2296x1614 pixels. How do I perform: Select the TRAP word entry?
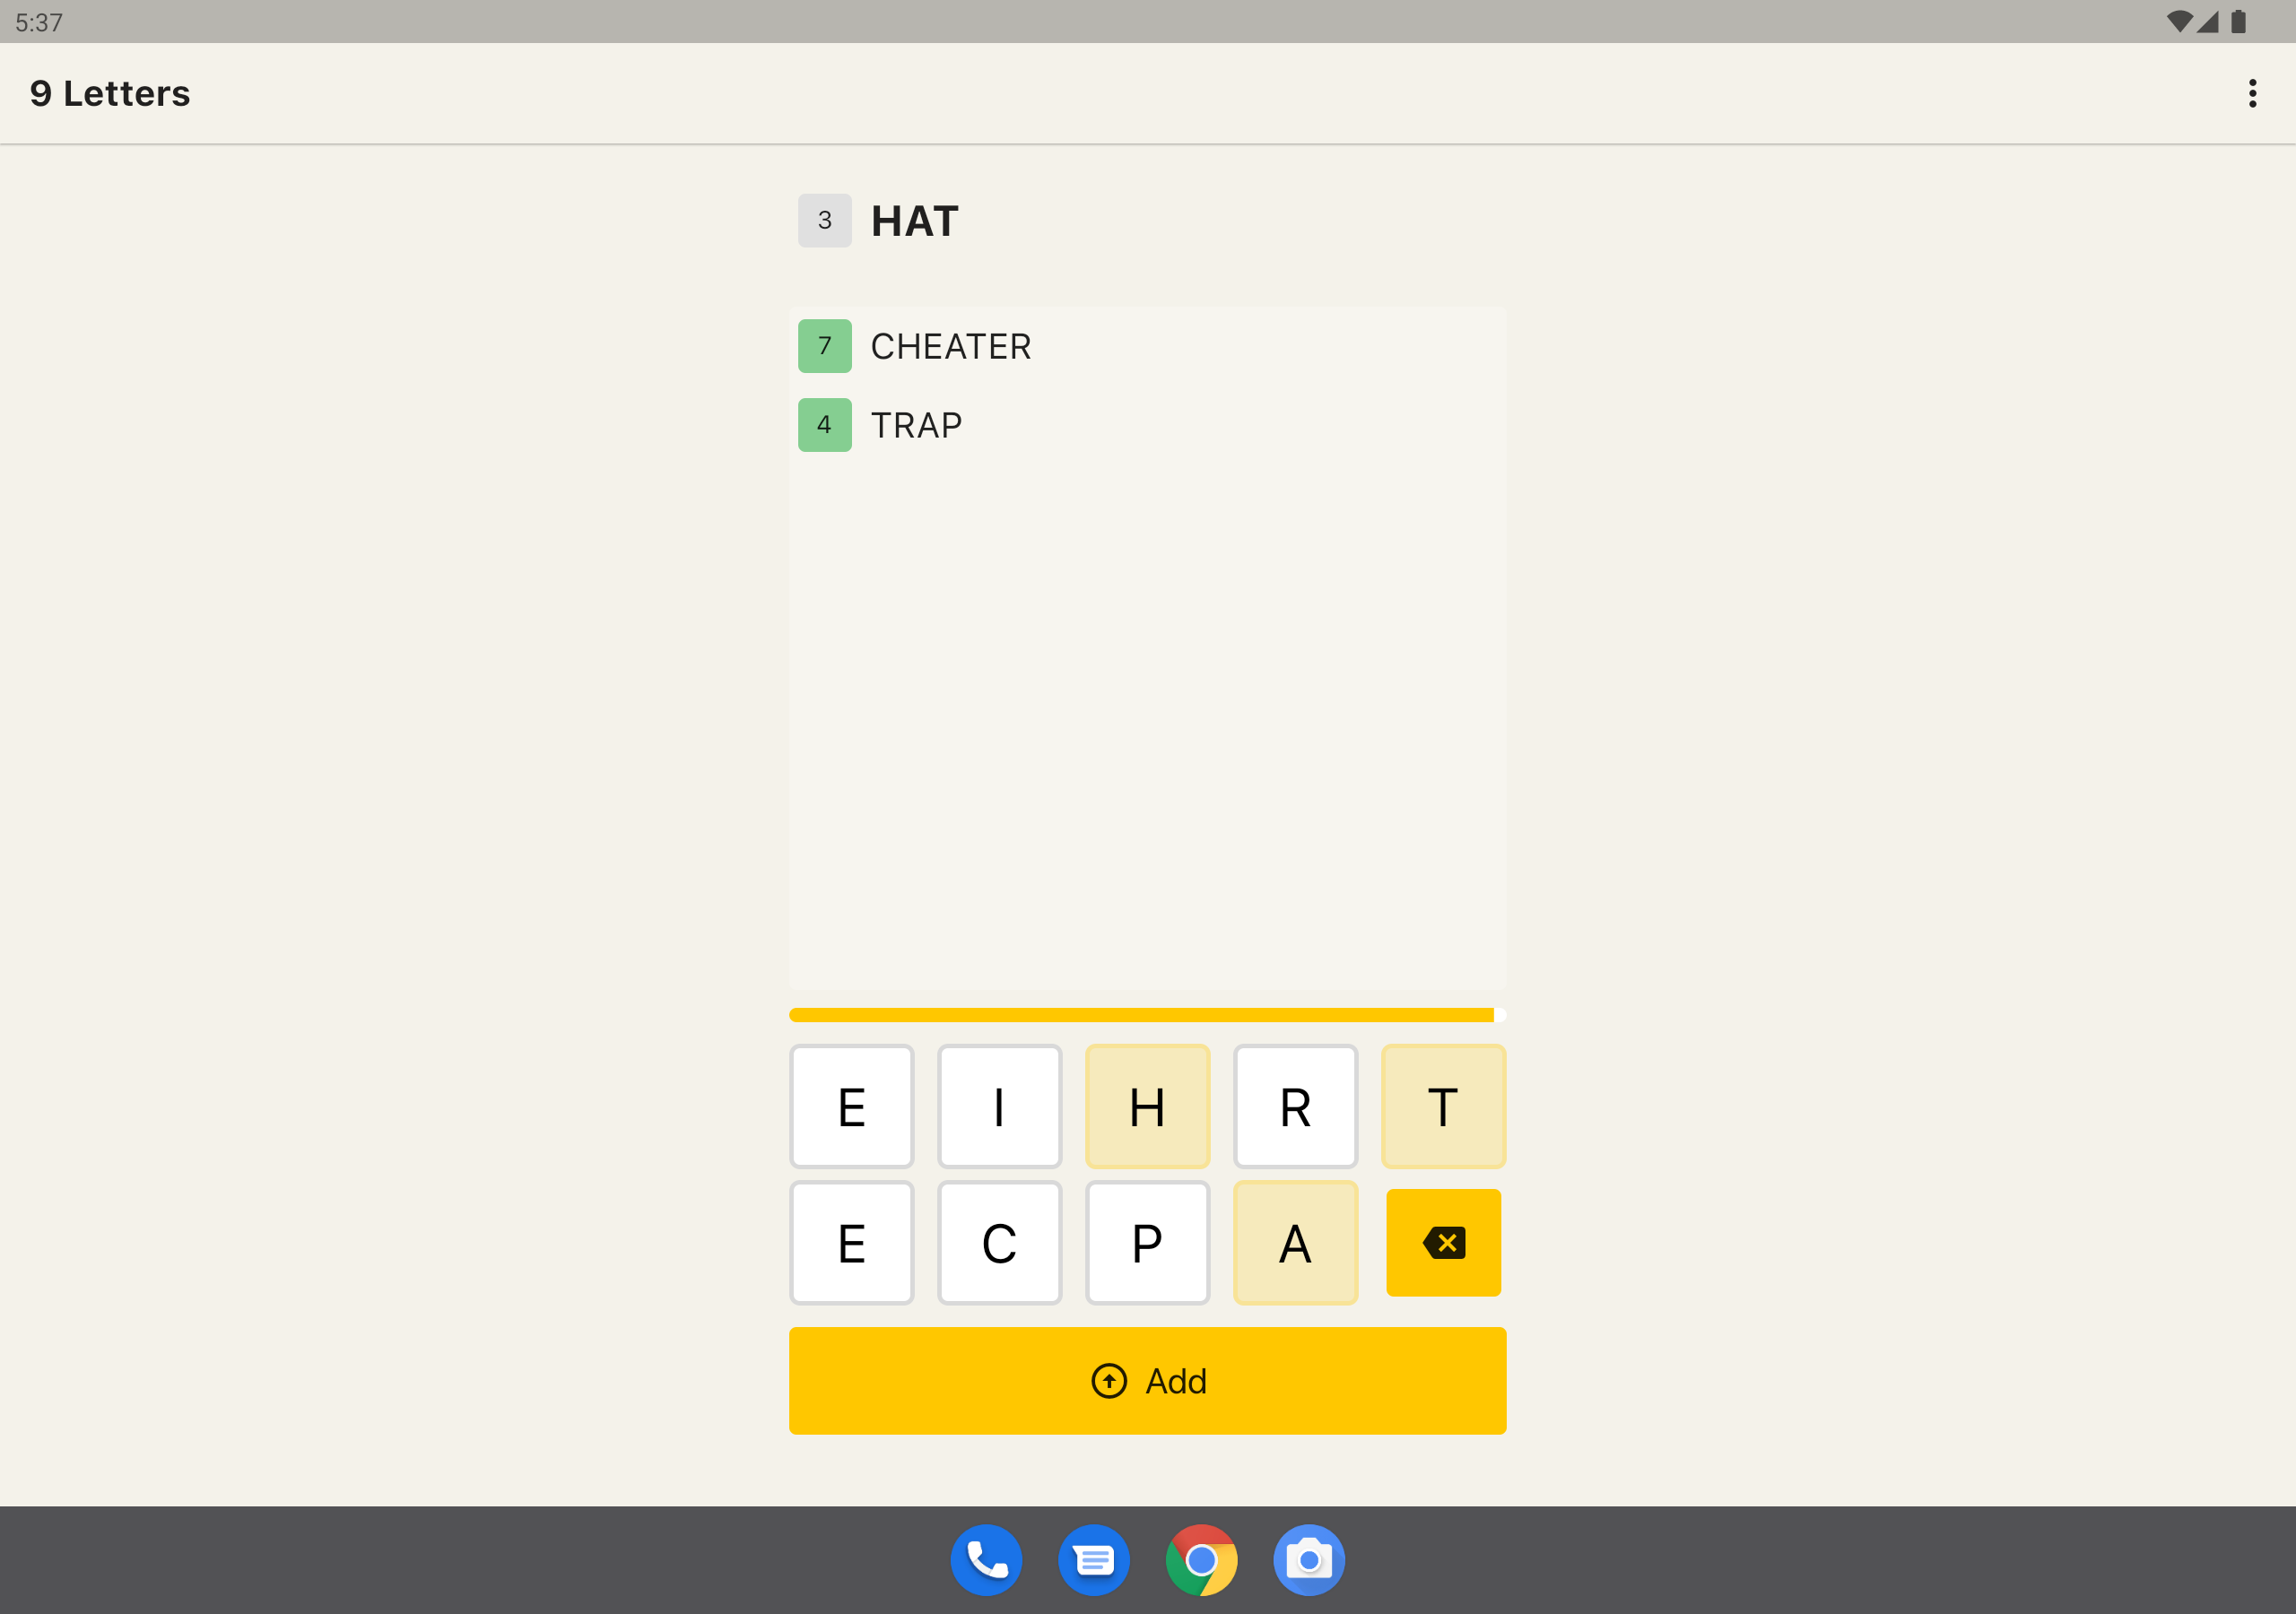(915, 425)
